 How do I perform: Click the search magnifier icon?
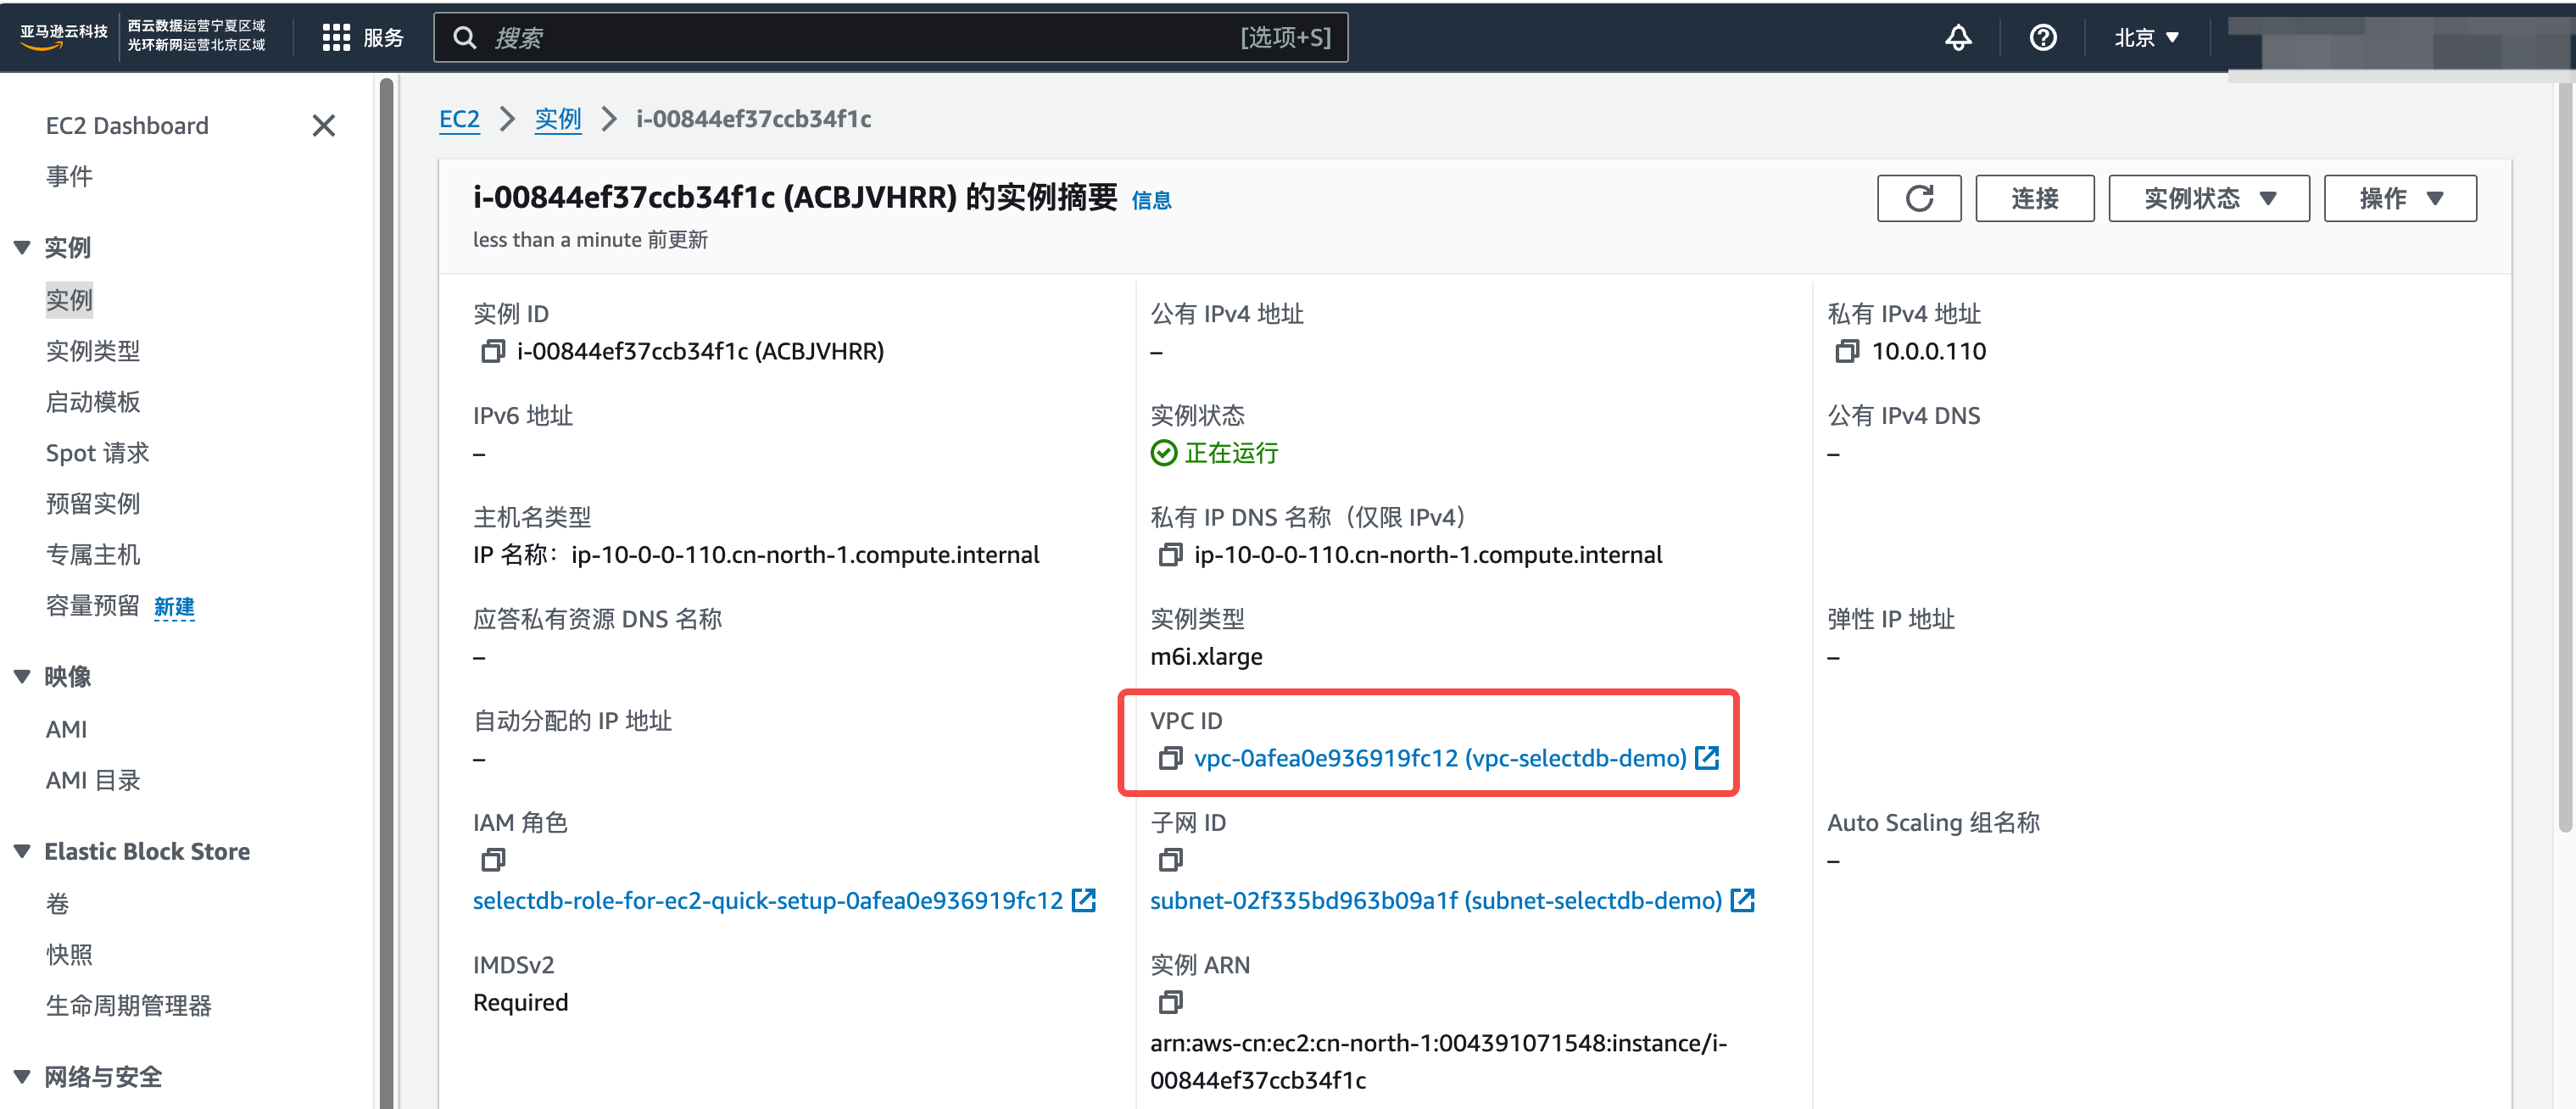point(464,38)
